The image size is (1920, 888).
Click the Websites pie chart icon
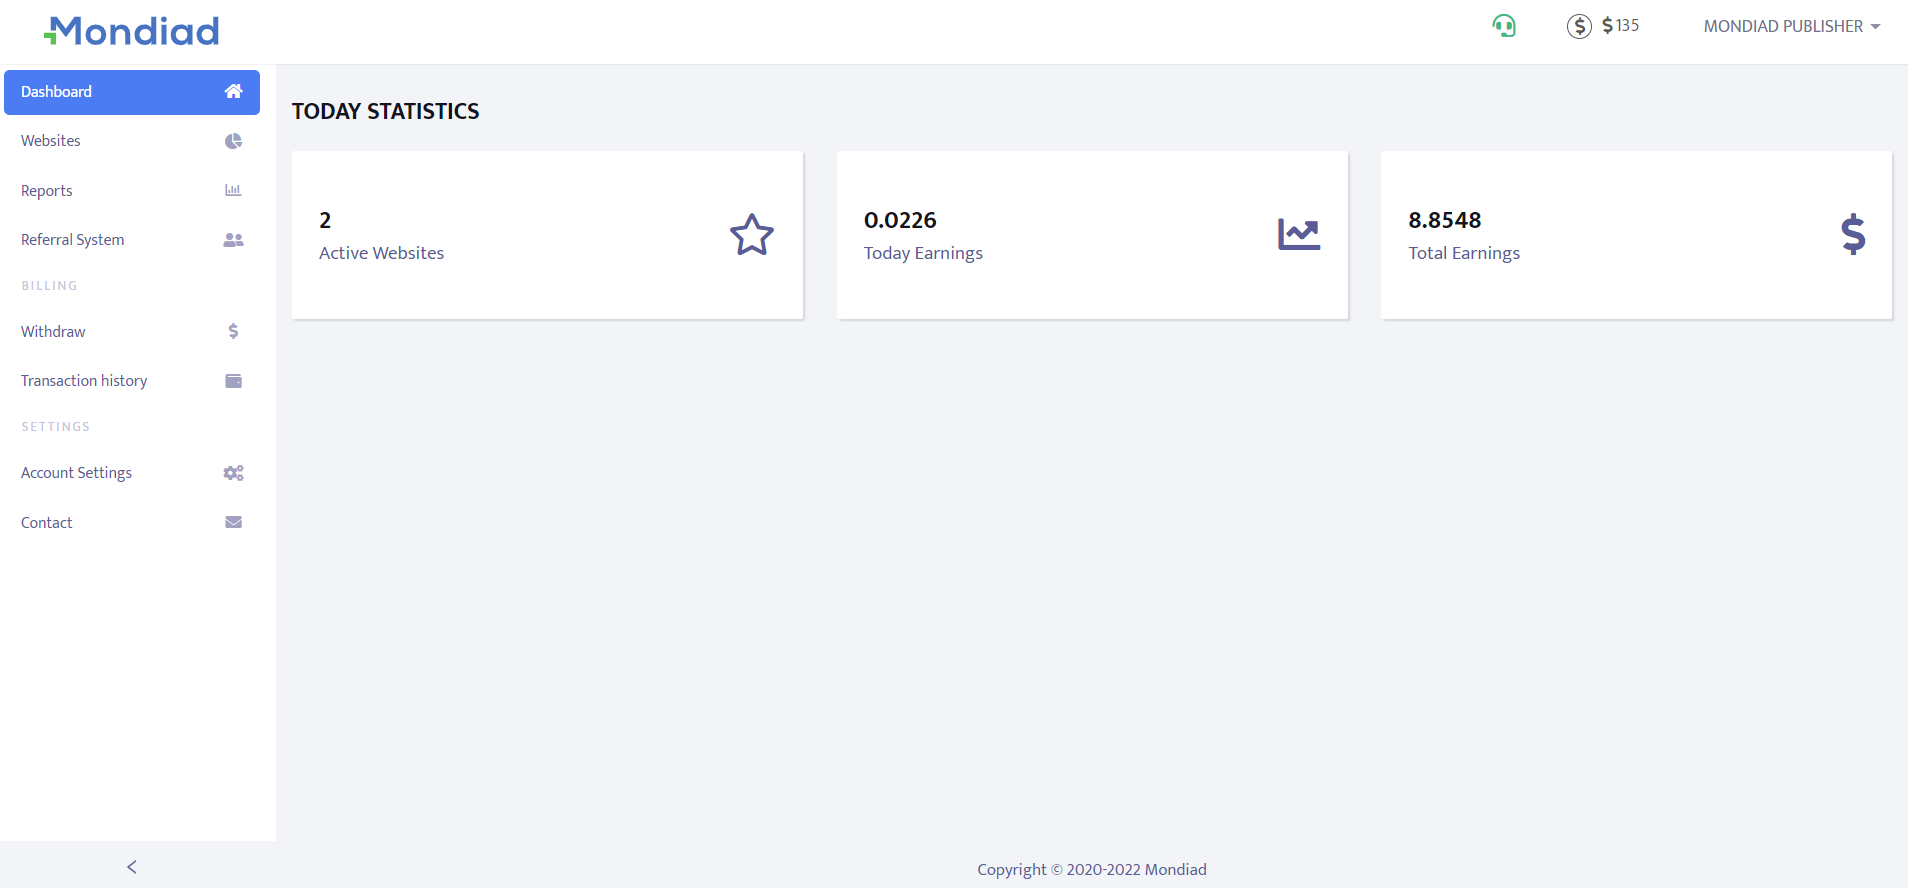click(233, 141)
